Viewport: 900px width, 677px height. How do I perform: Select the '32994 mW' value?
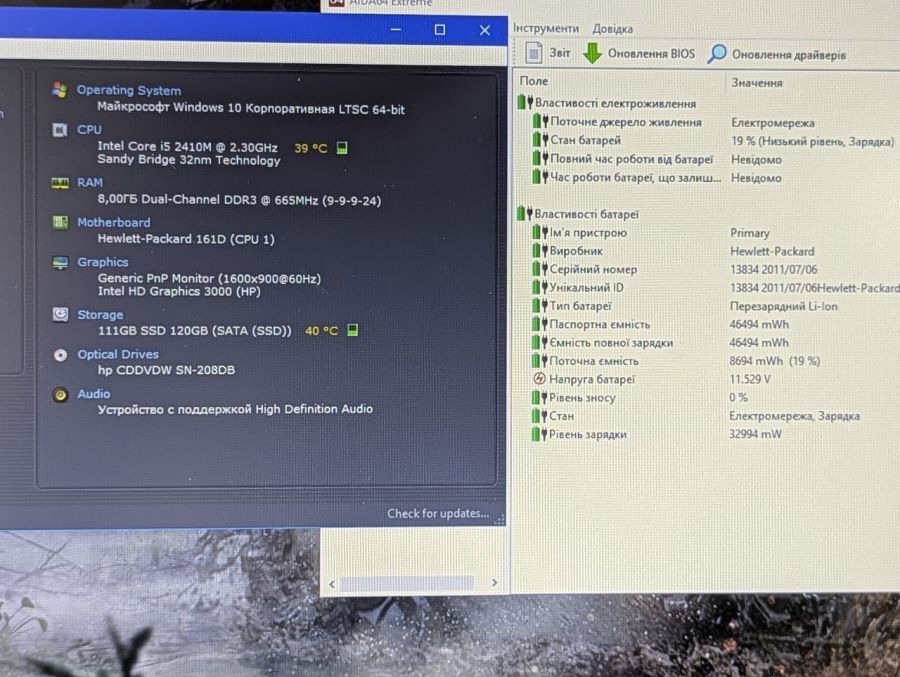(x=755, y=434)
